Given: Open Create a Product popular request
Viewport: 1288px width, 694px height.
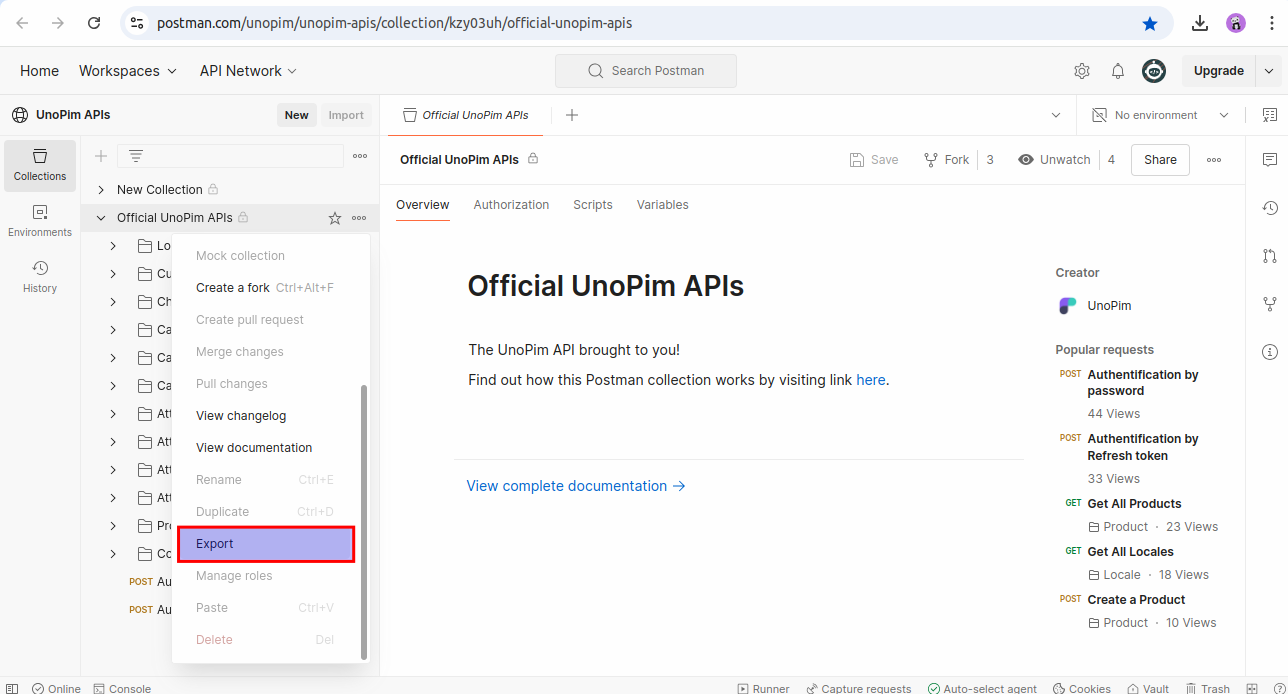Looking at the screenshot, I should tap(1136, 600).
